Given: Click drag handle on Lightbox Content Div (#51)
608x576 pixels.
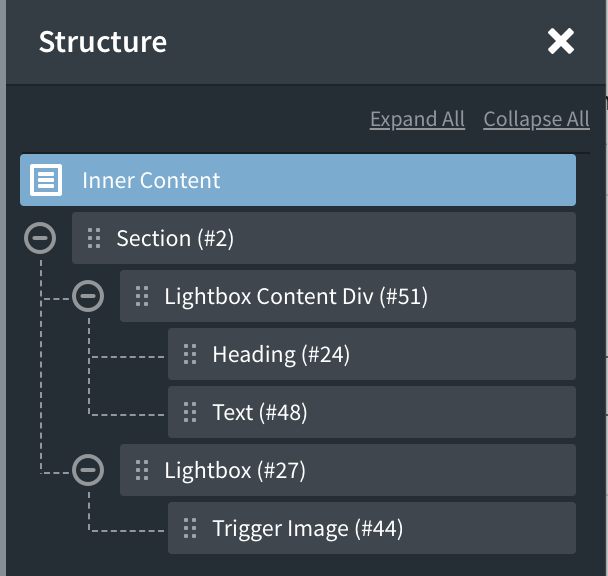Looking at the screenshot, I should 142,296.
